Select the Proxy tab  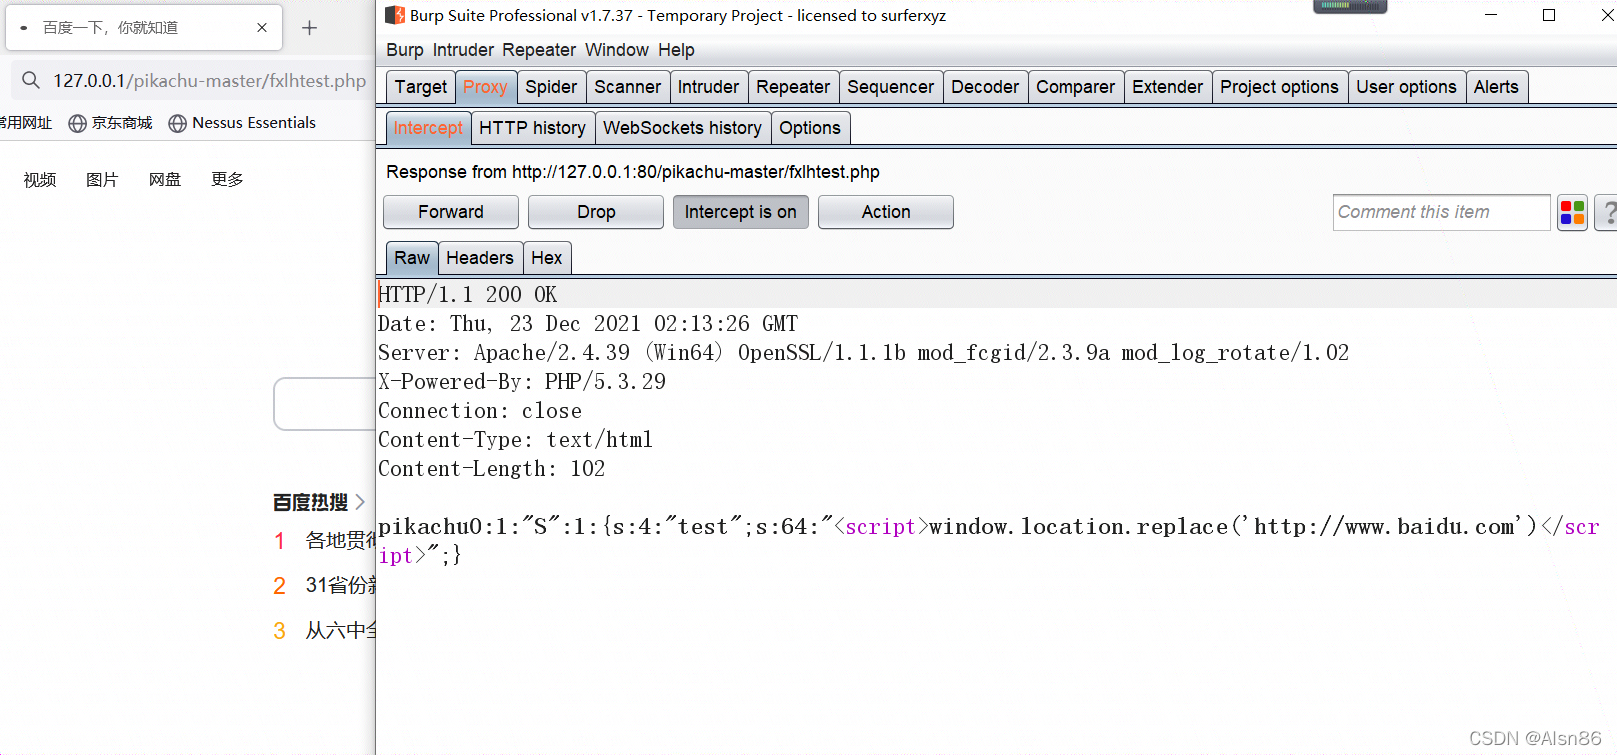point(485,87)
